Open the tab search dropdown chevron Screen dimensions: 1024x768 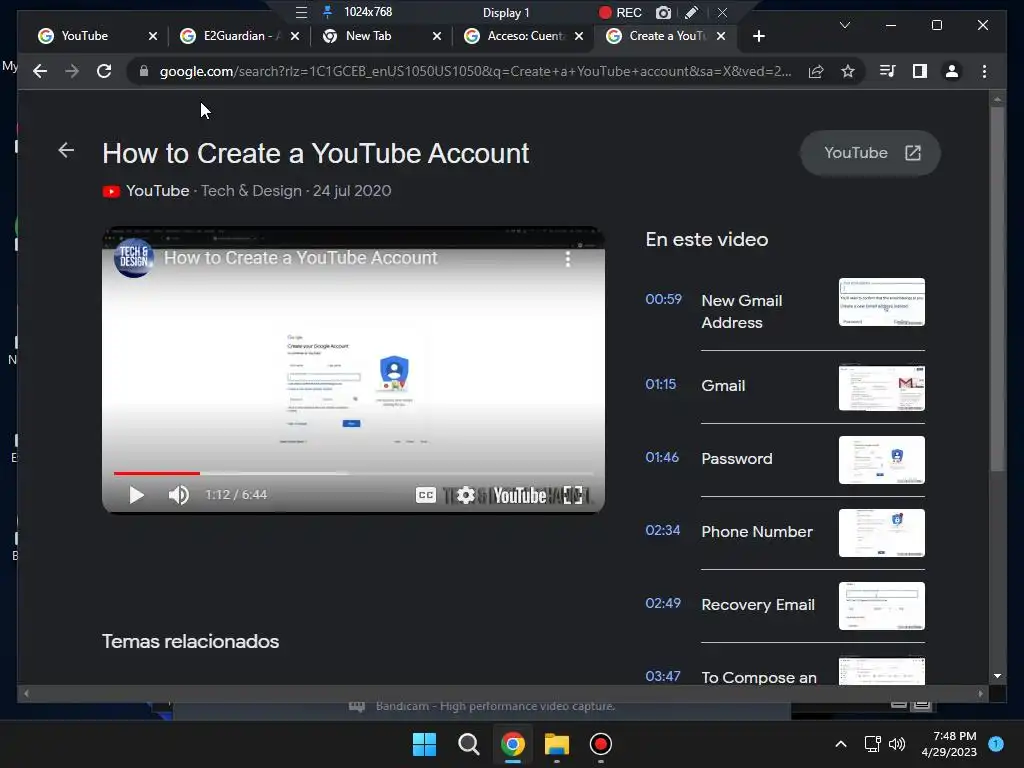[844, 25]
